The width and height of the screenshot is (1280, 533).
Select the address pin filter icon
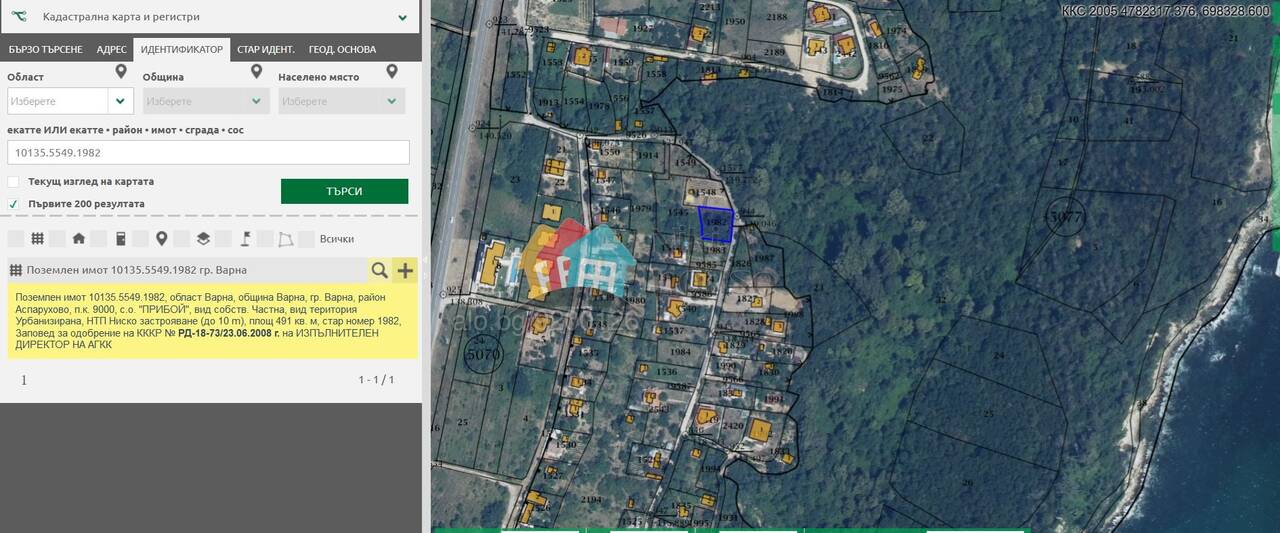pos(161,239)
